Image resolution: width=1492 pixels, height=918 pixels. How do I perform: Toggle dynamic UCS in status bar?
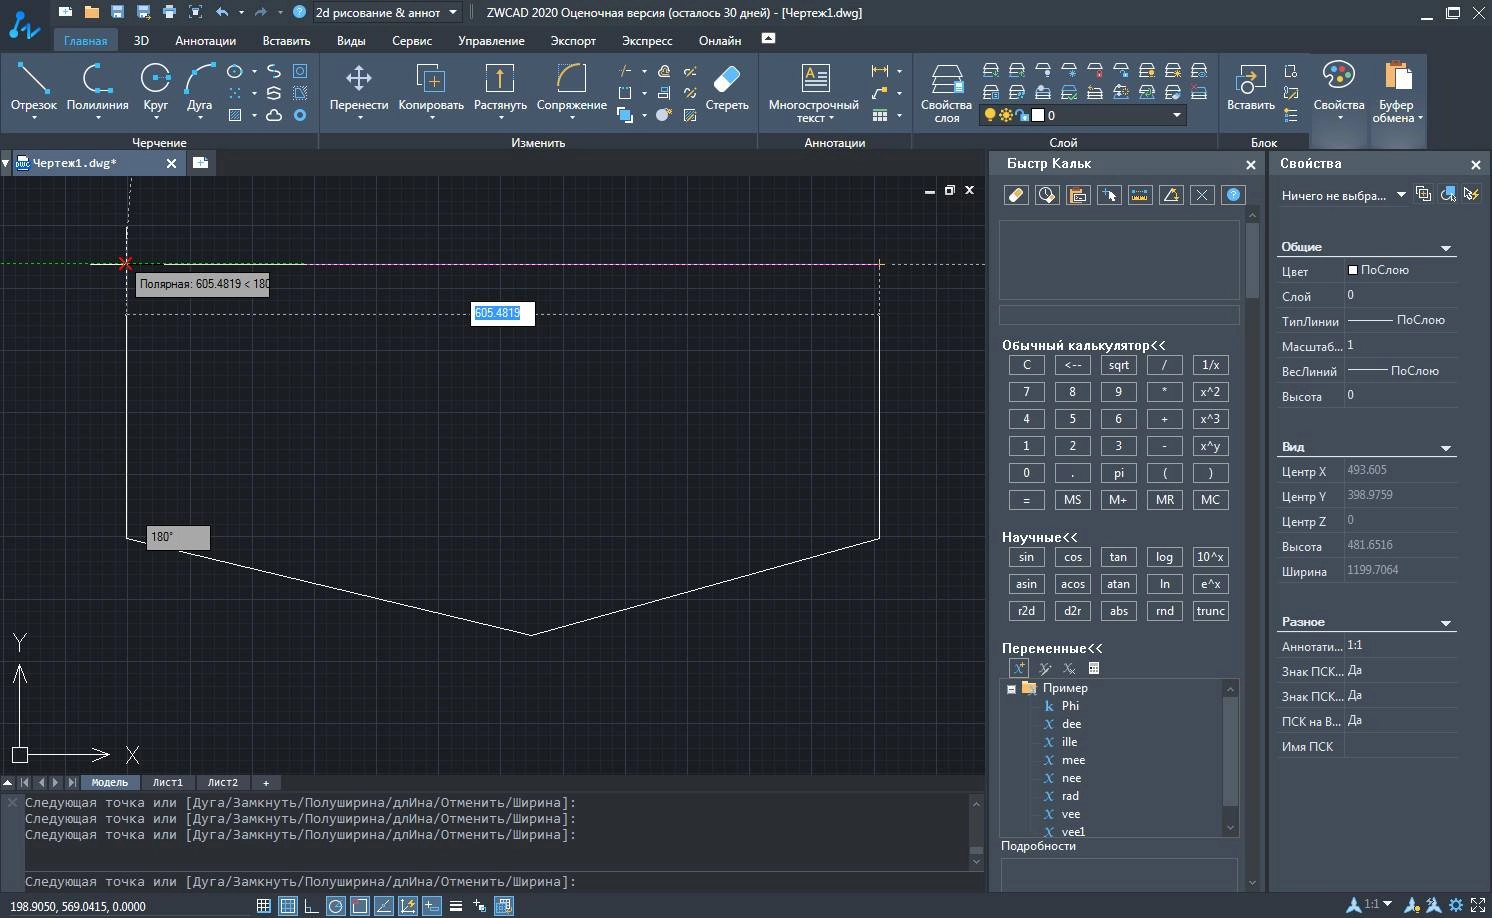pos(408,906)
